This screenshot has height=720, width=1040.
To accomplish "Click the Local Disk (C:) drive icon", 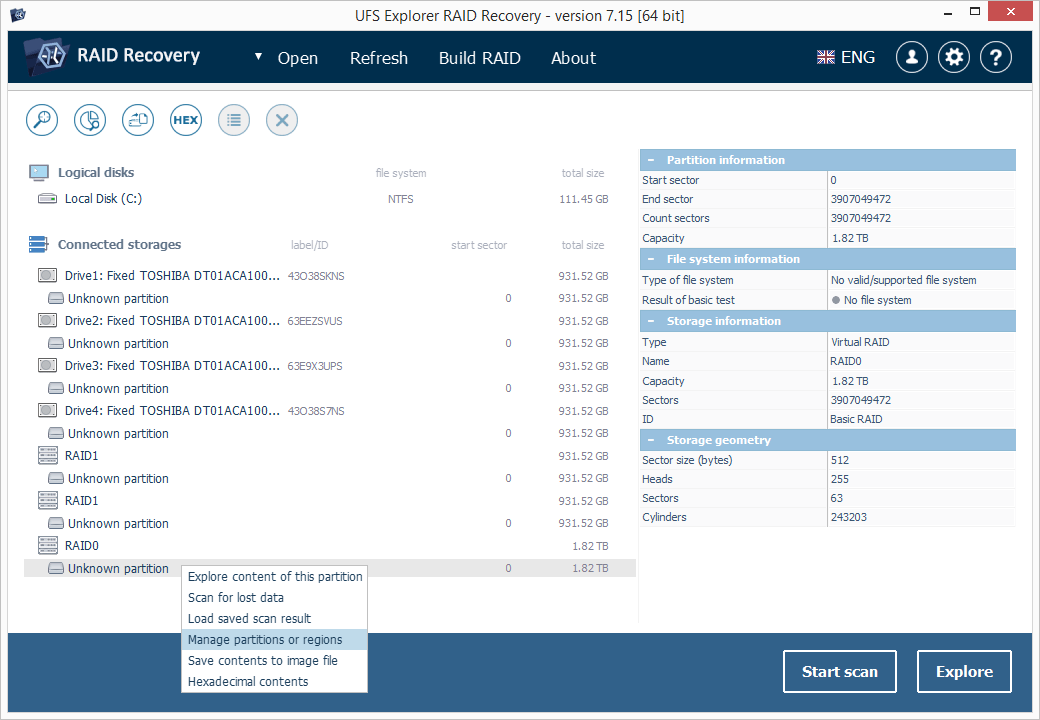I will [47, 198].
